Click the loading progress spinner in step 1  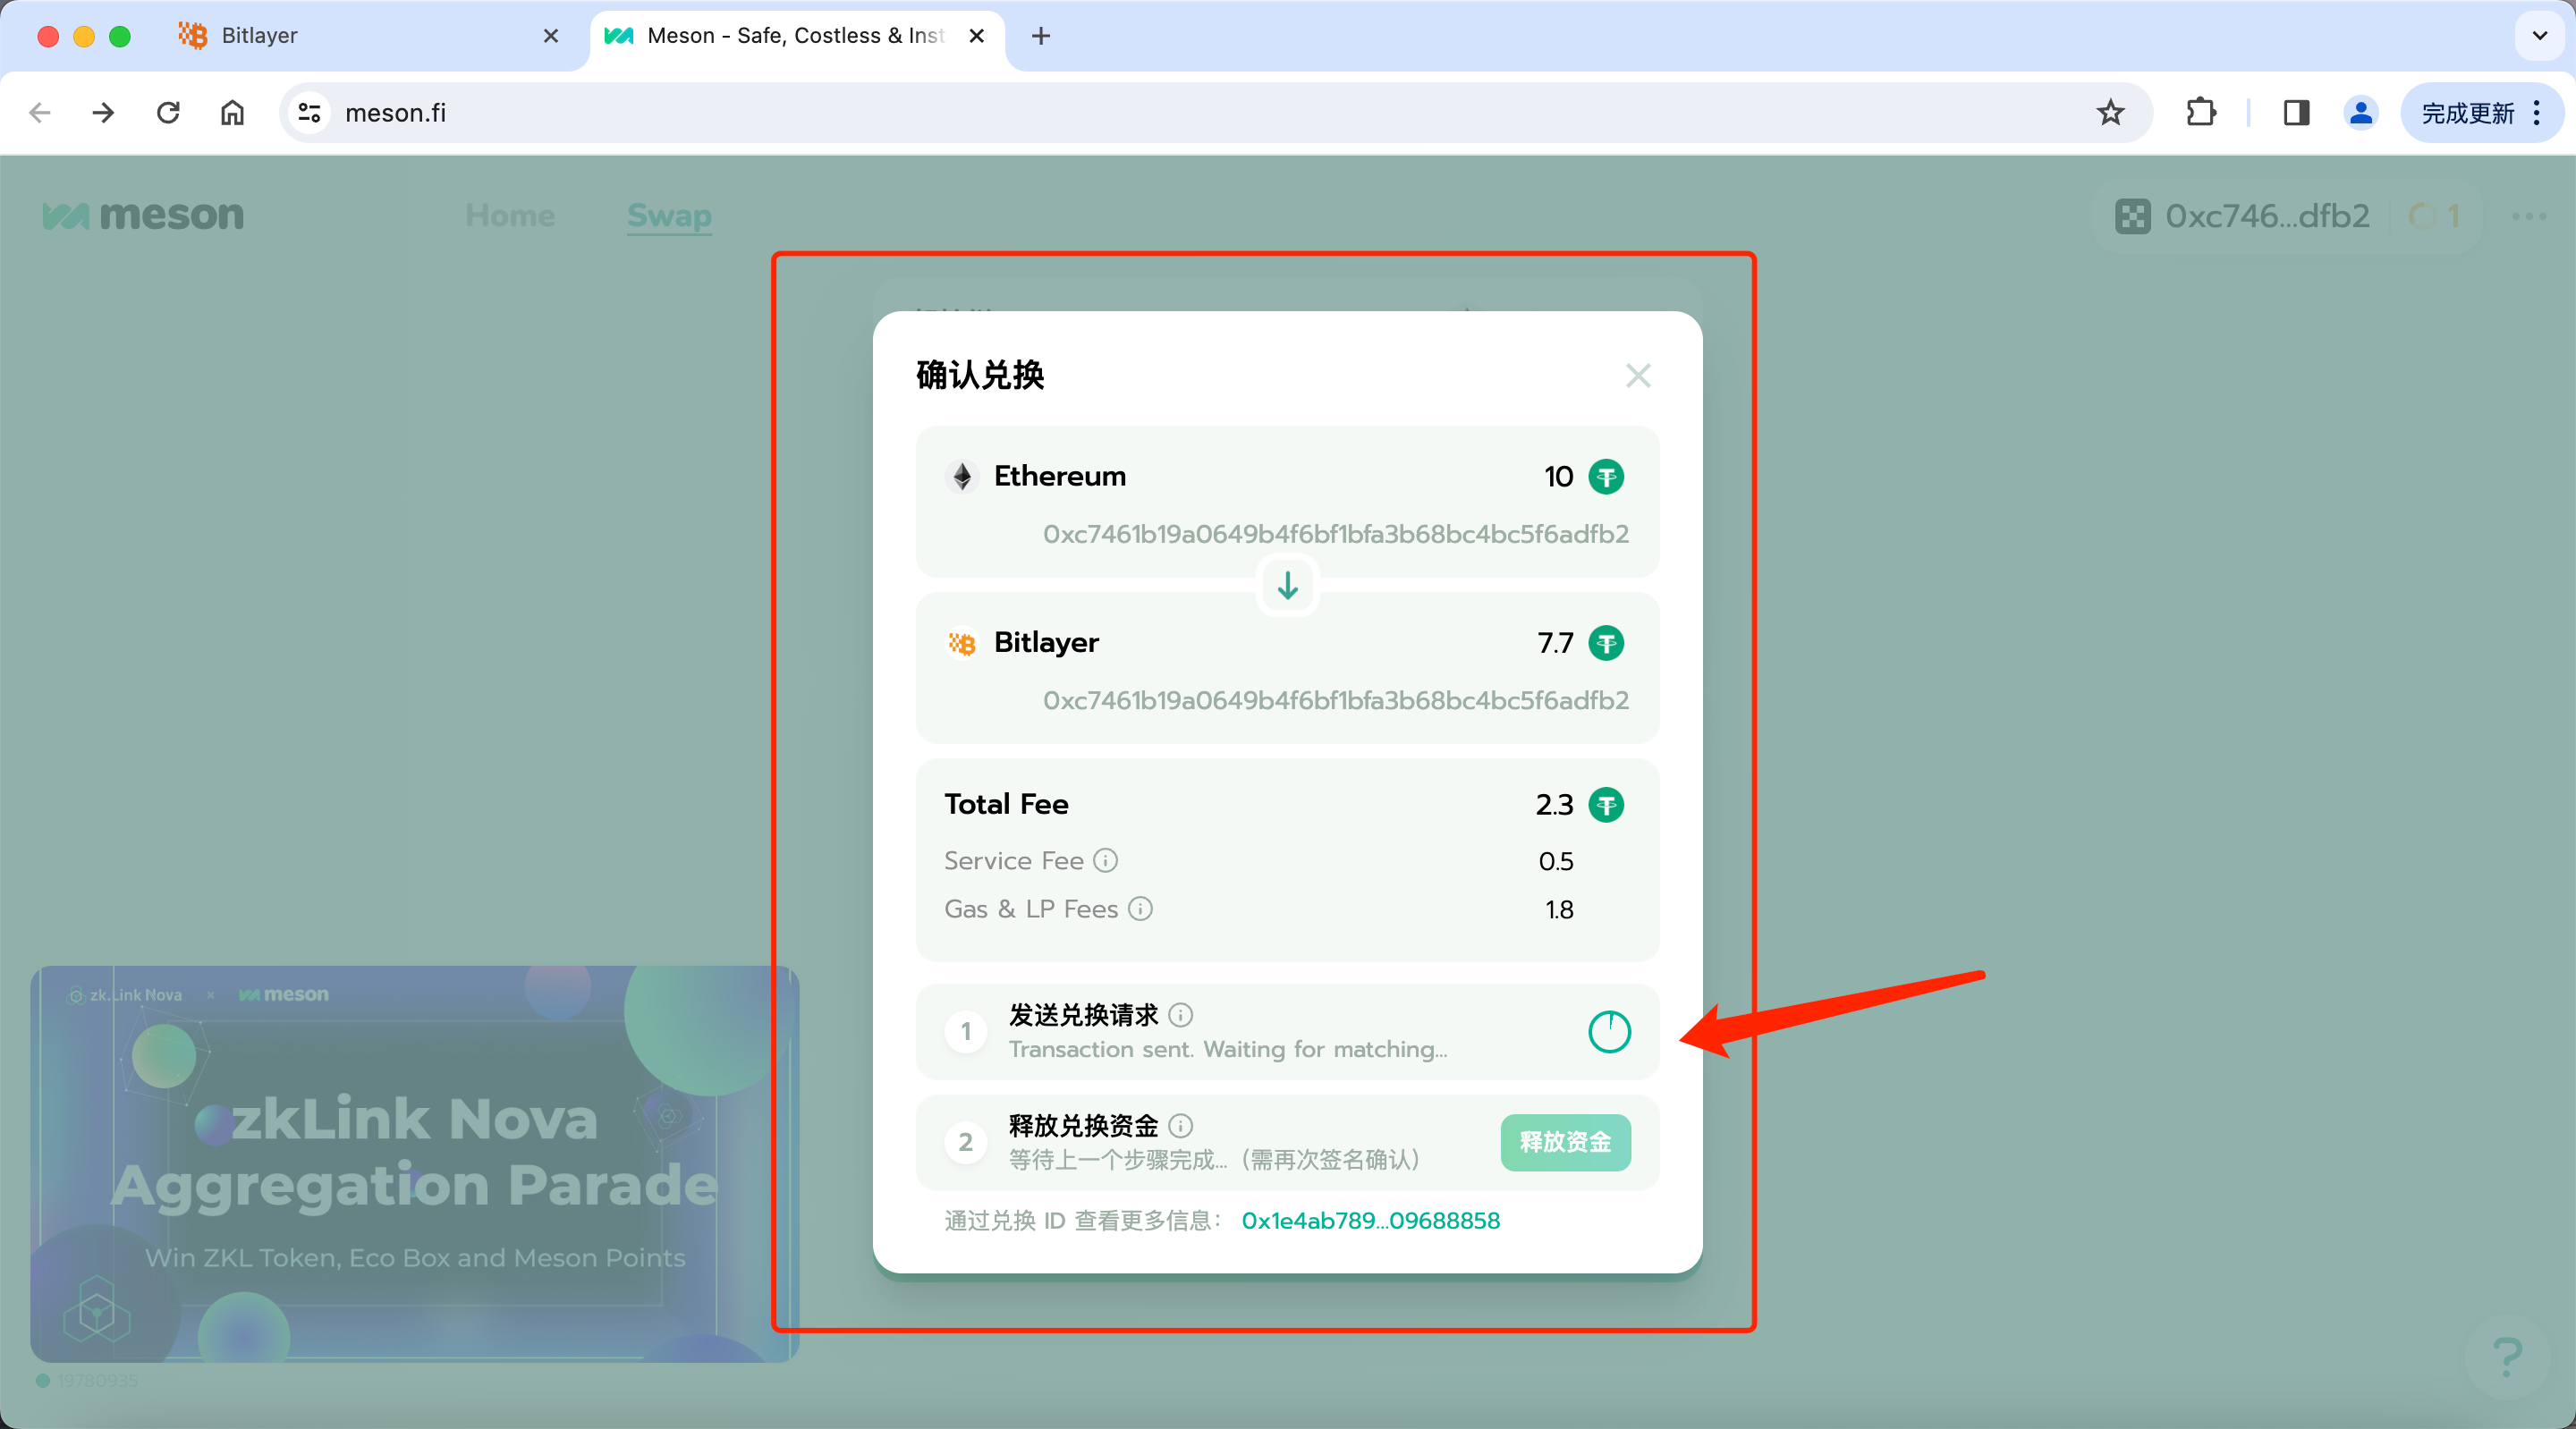1609,1032
